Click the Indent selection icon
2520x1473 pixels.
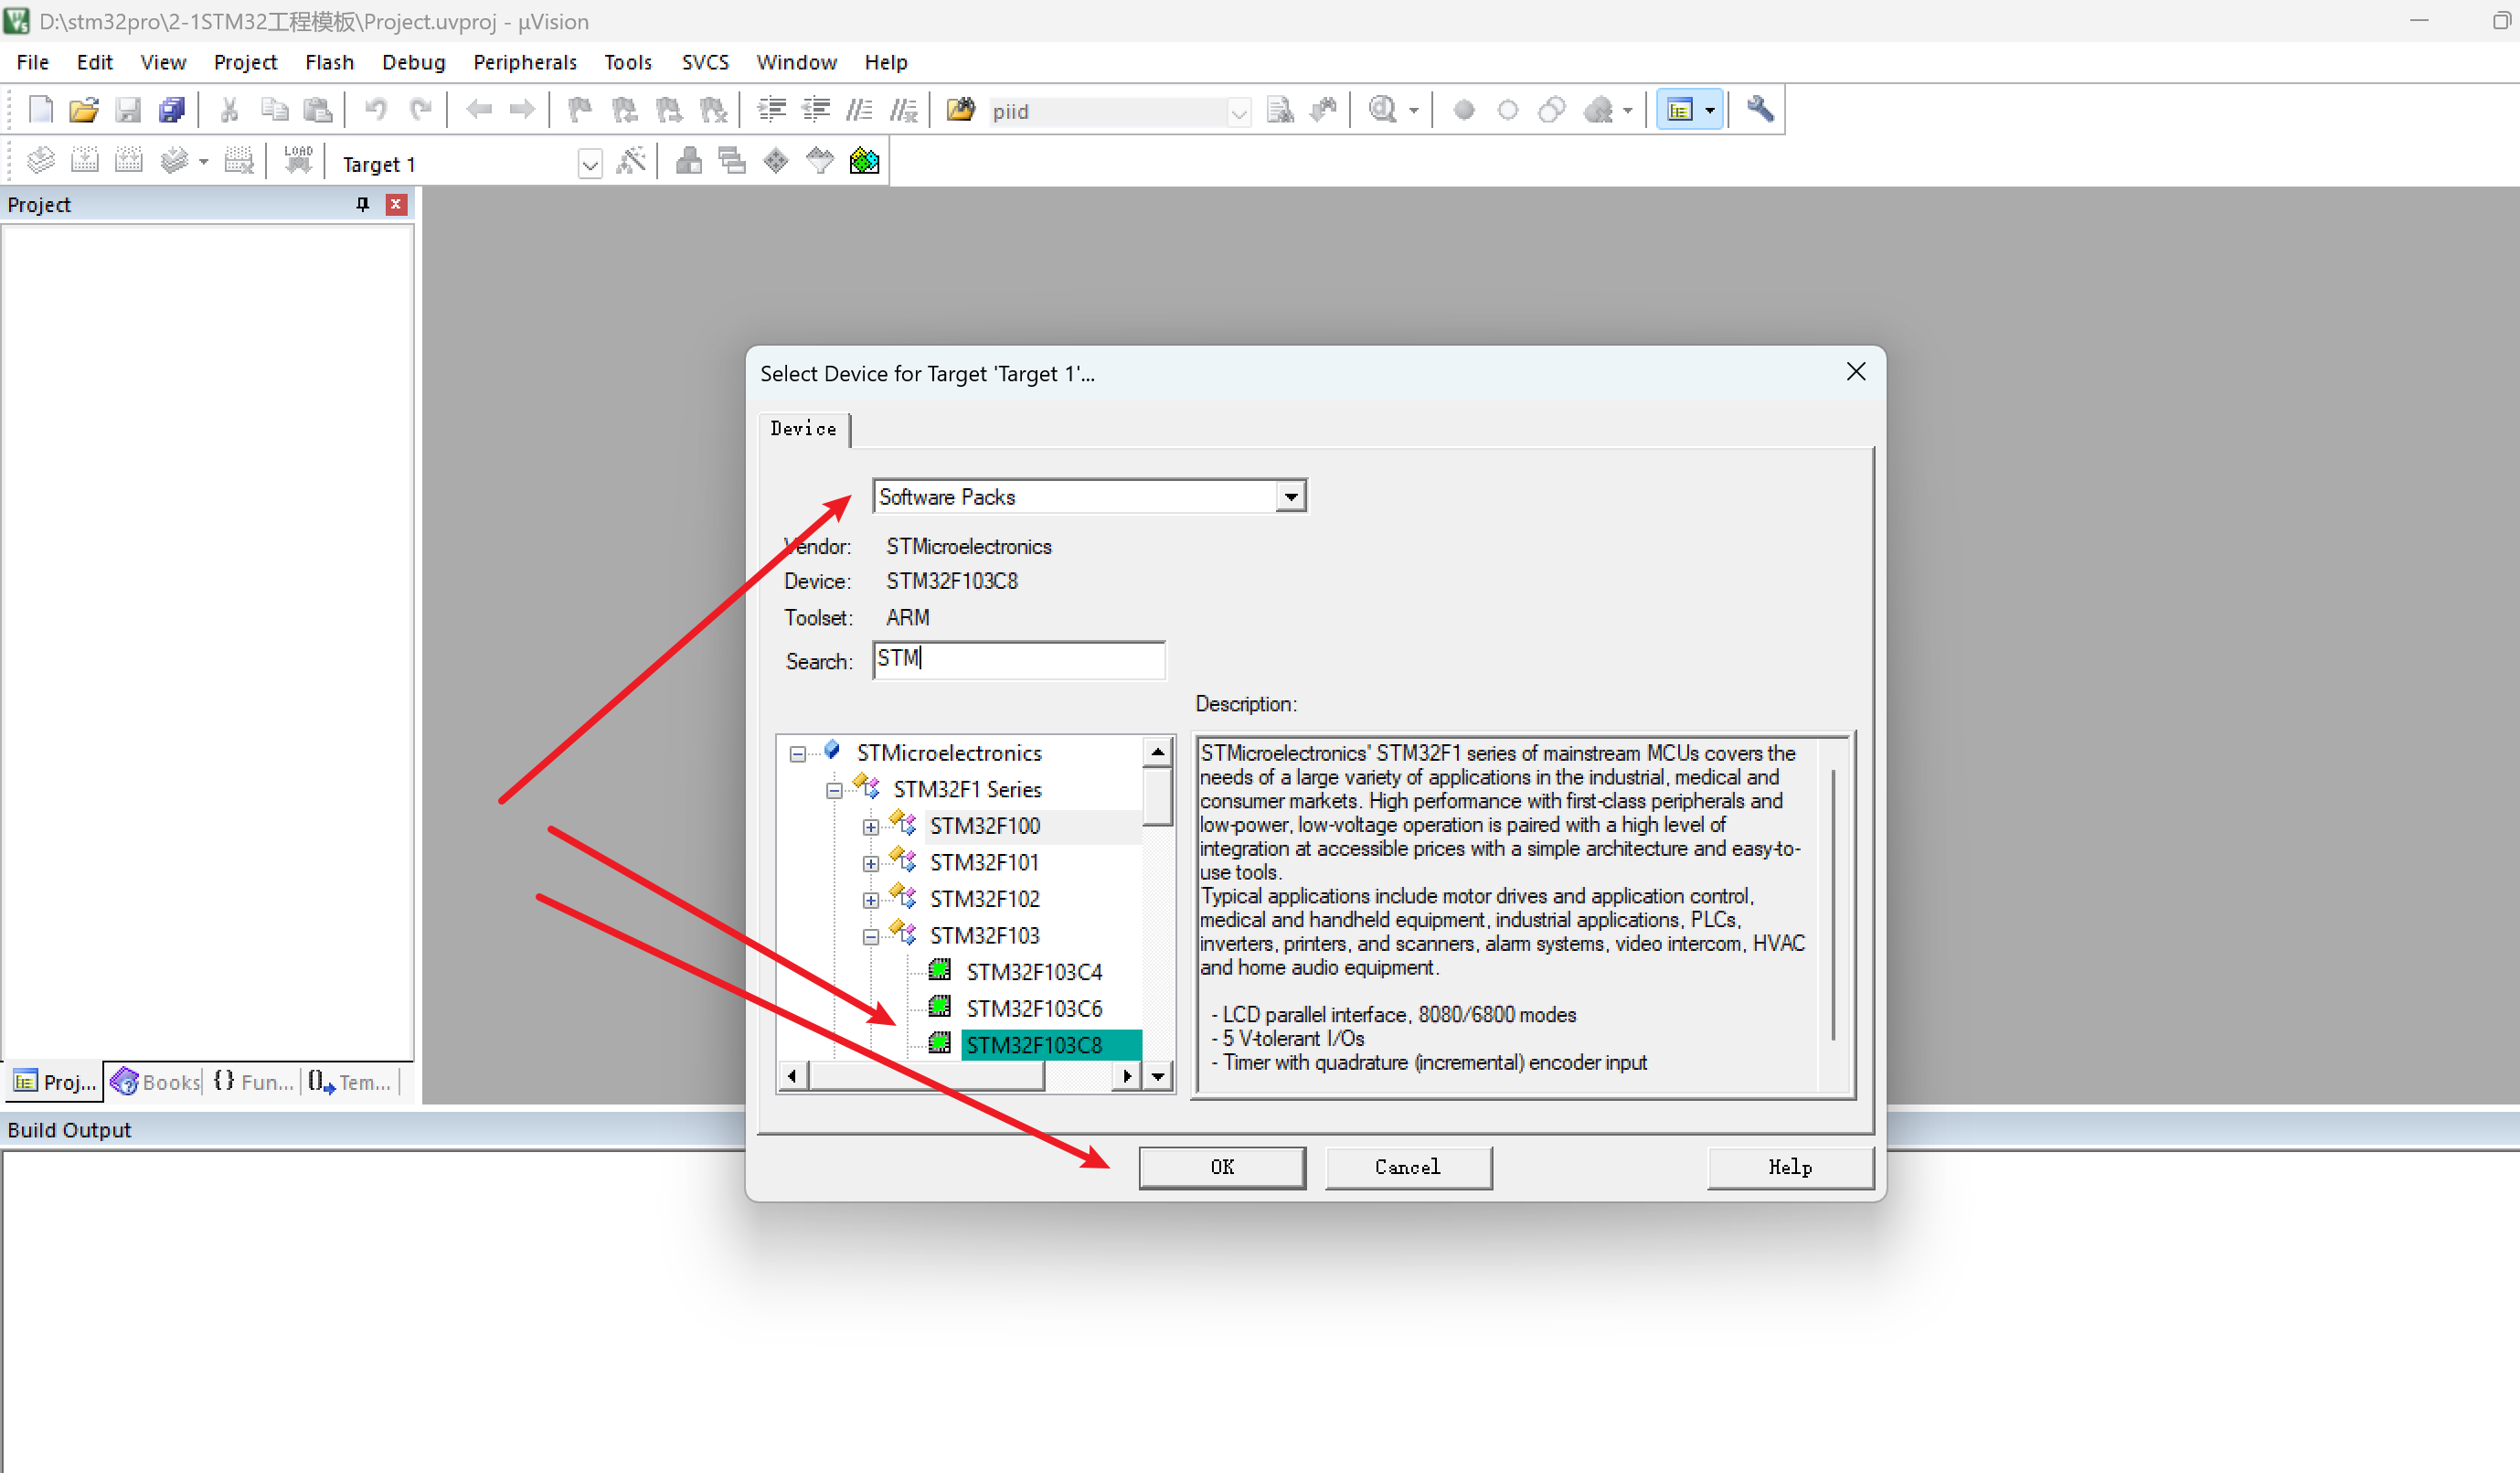(772, 110)
